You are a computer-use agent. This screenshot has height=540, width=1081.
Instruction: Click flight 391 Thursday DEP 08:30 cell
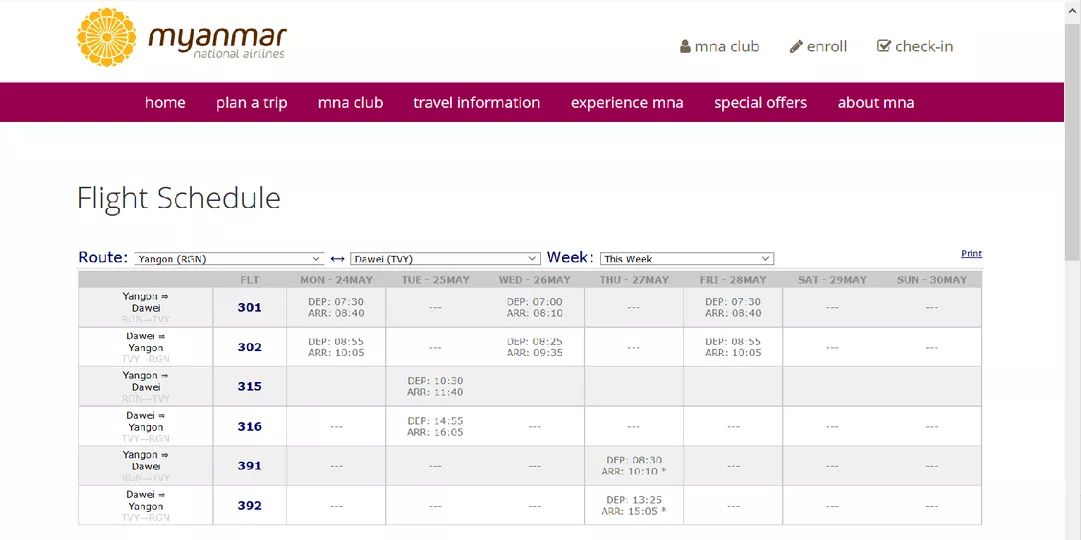pyautogui.click(x=634, y=466)
